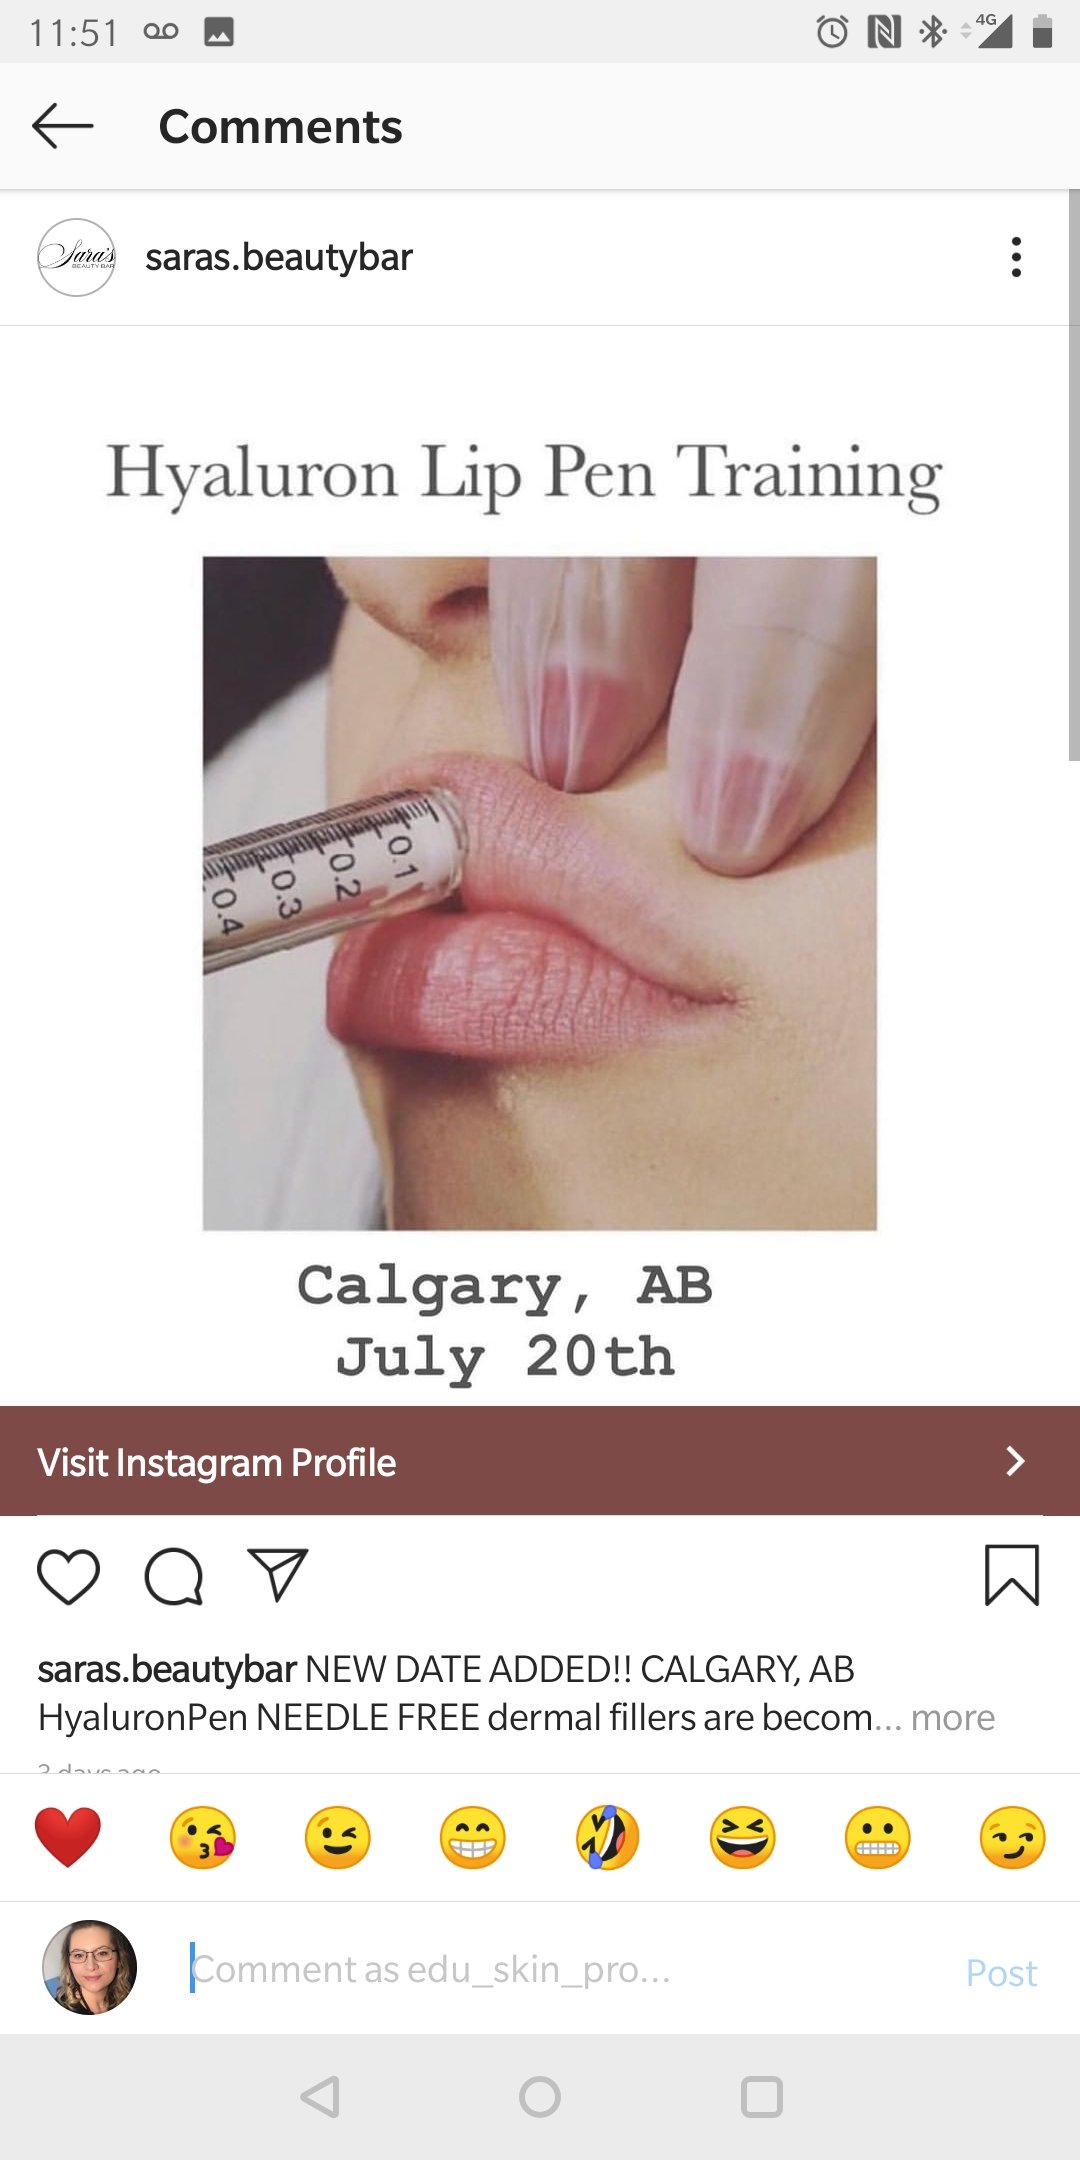Insert the rolling laughing emoji
This screenshot has height=2160, width=1080.
point(608,1837)
